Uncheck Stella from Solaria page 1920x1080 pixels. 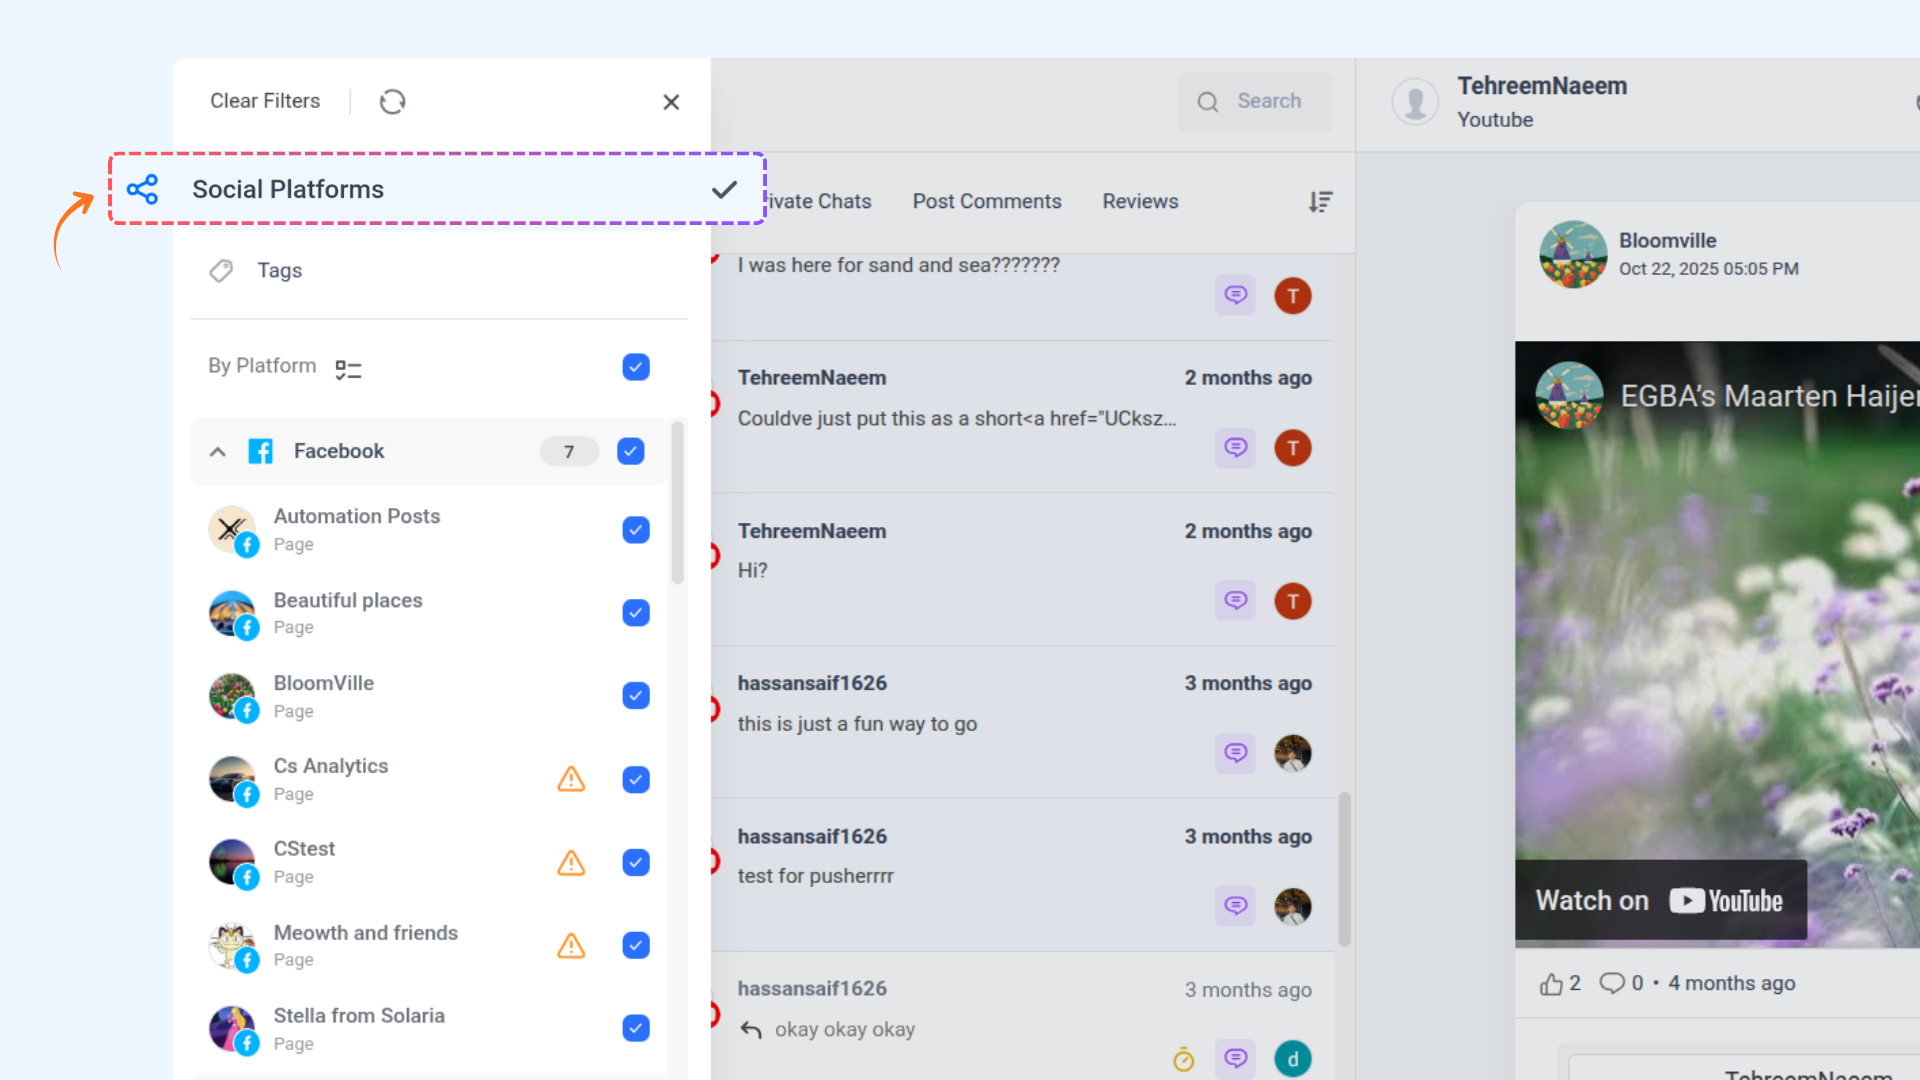[x=636, y=1028]
